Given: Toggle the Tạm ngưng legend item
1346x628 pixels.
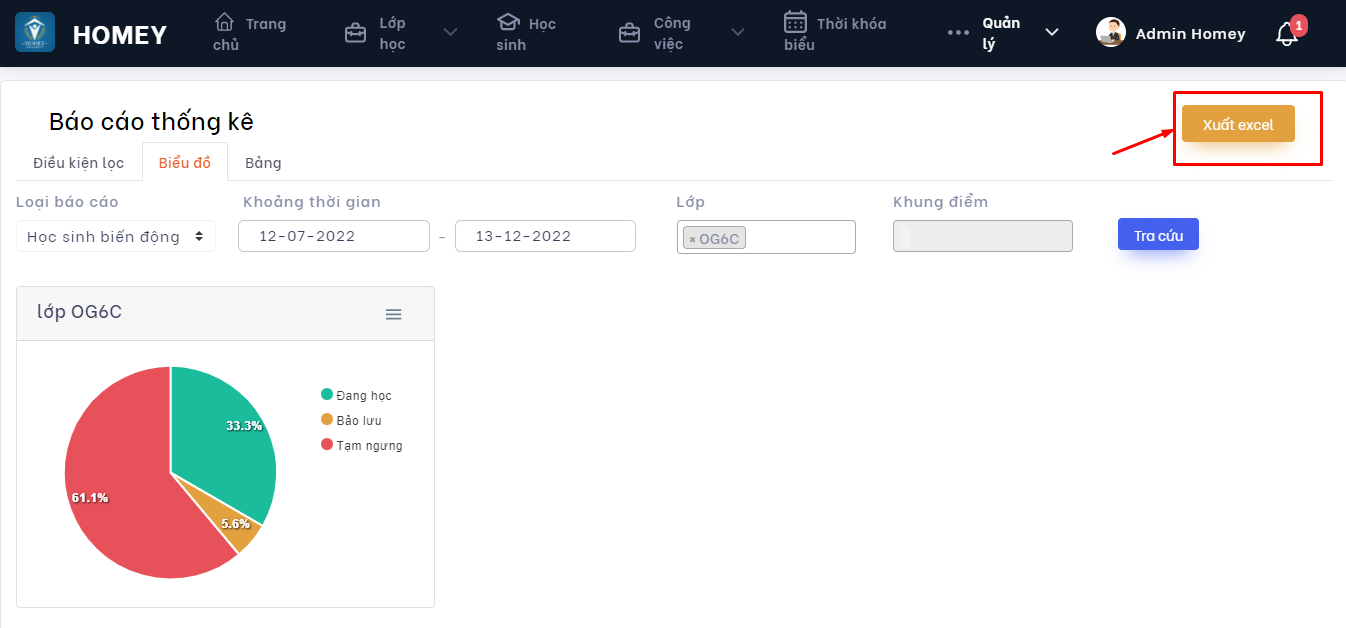Looking at the screenshot, I should (361, 446).
